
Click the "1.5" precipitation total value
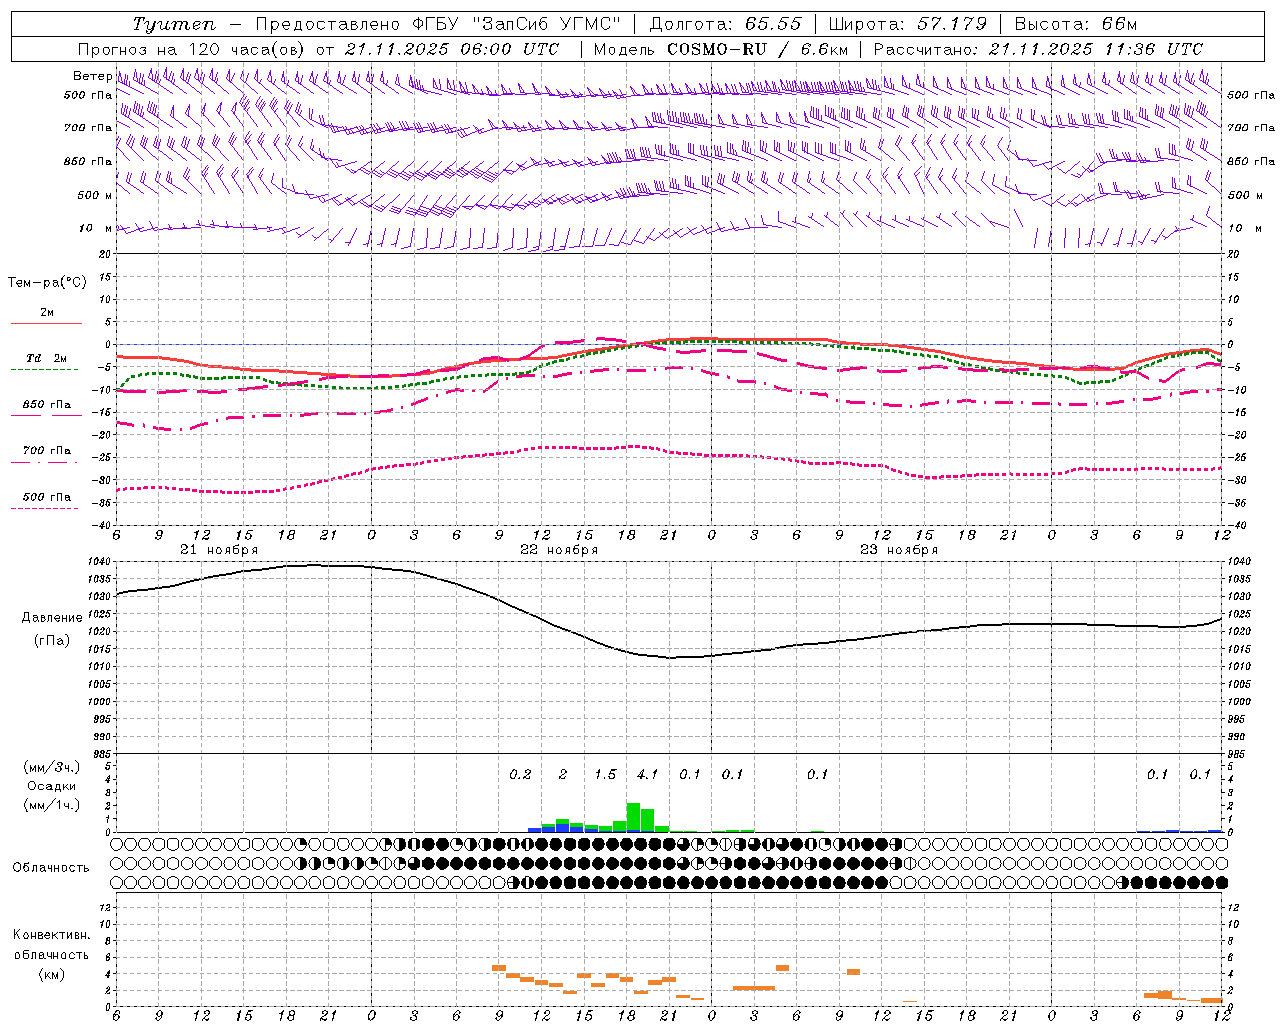point(605,774)
